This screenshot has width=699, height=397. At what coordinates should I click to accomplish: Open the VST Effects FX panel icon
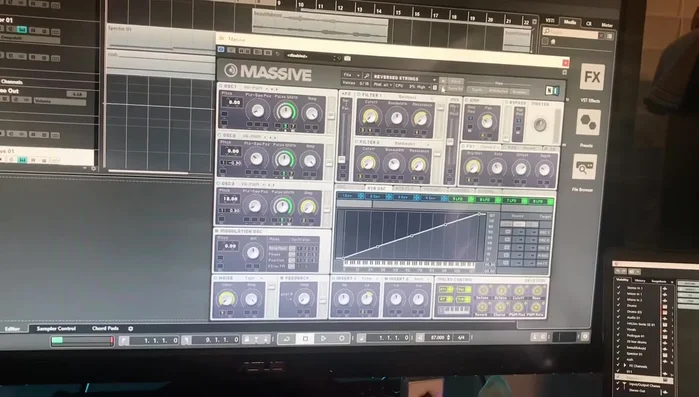click(592, 77)
